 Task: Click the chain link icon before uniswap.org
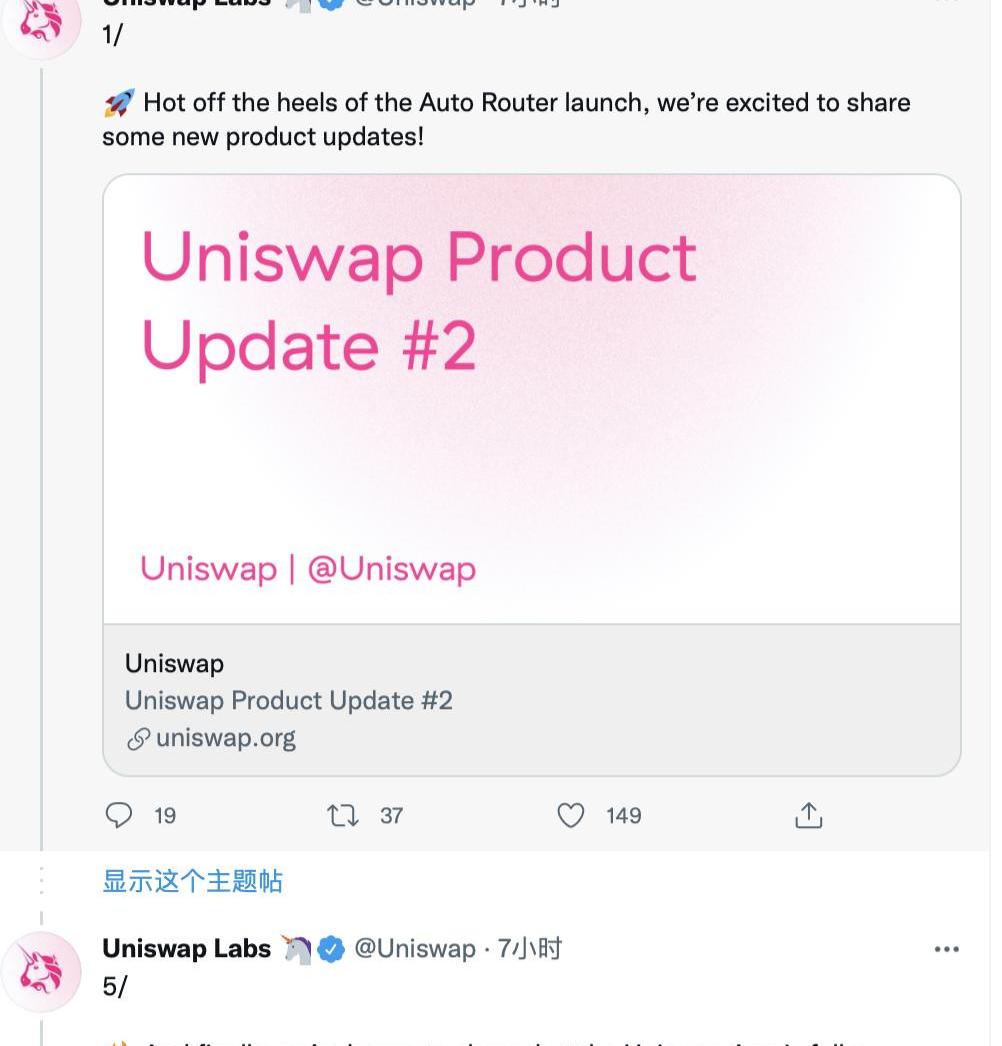pos(138,739)
